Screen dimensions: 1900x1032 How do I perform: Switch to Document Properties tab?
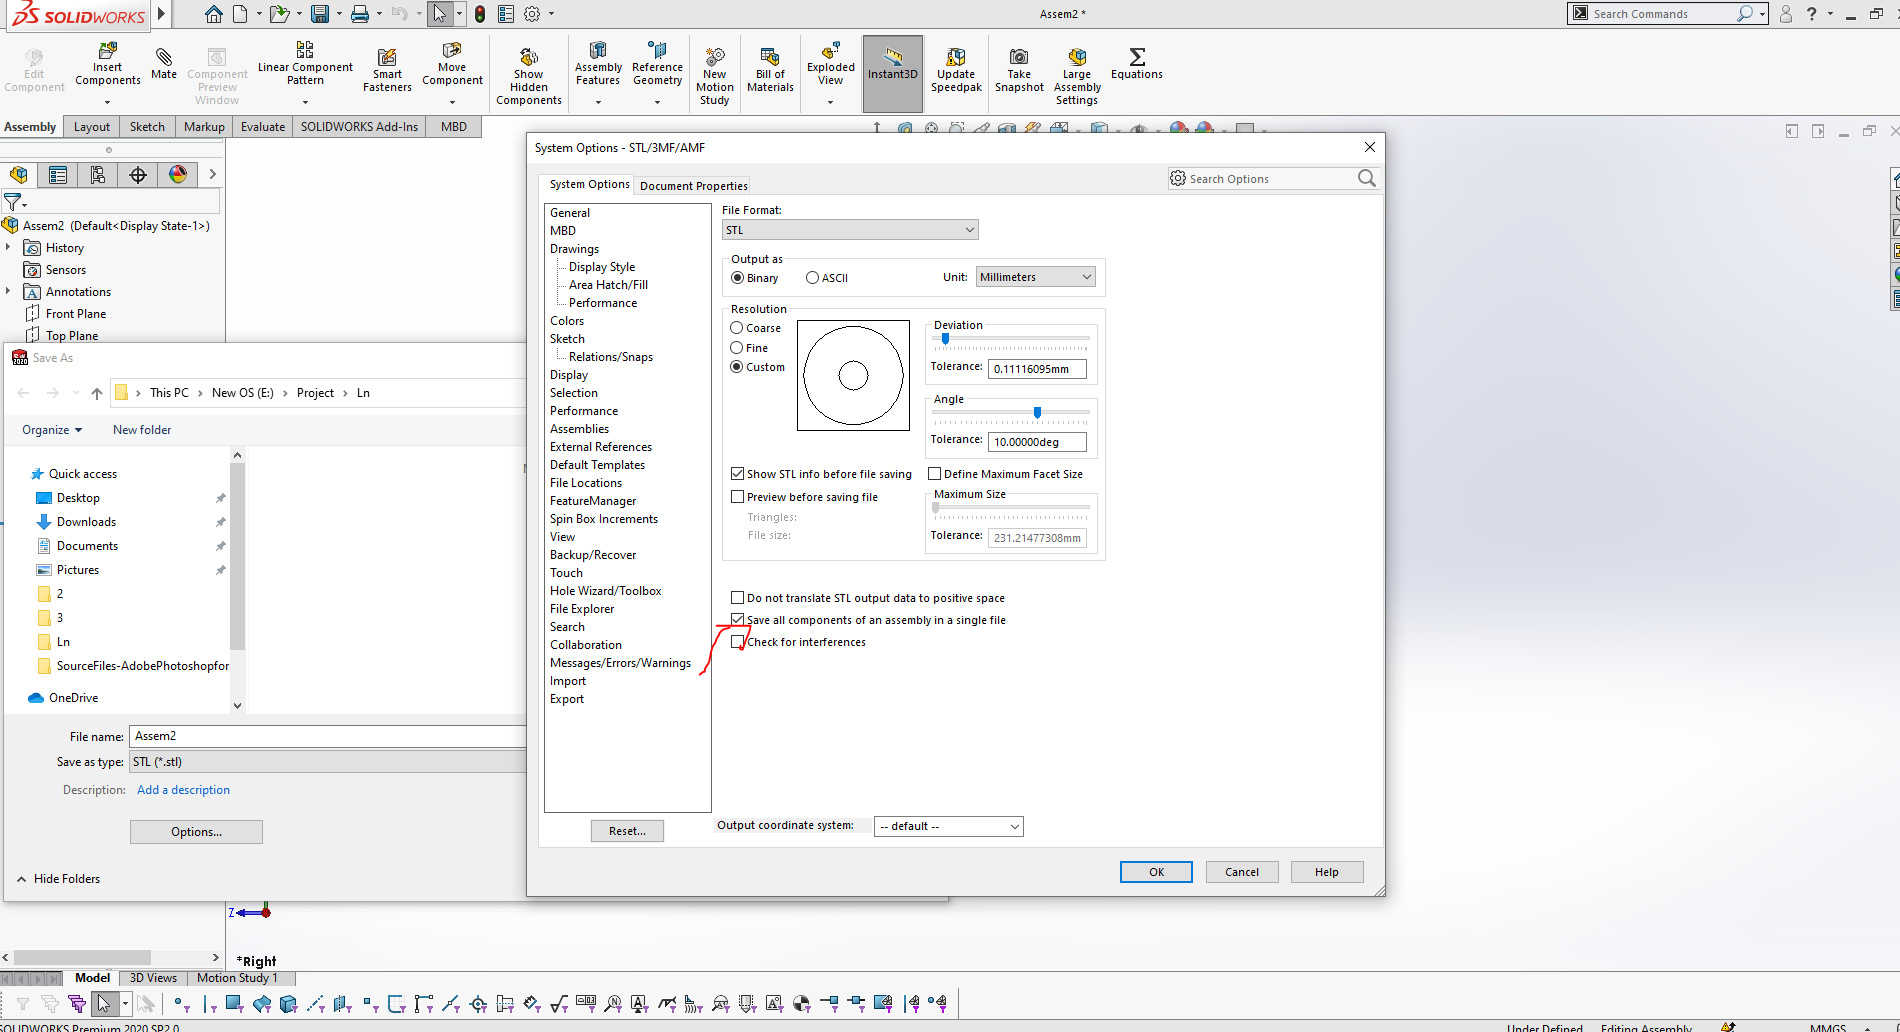(693, 185)
